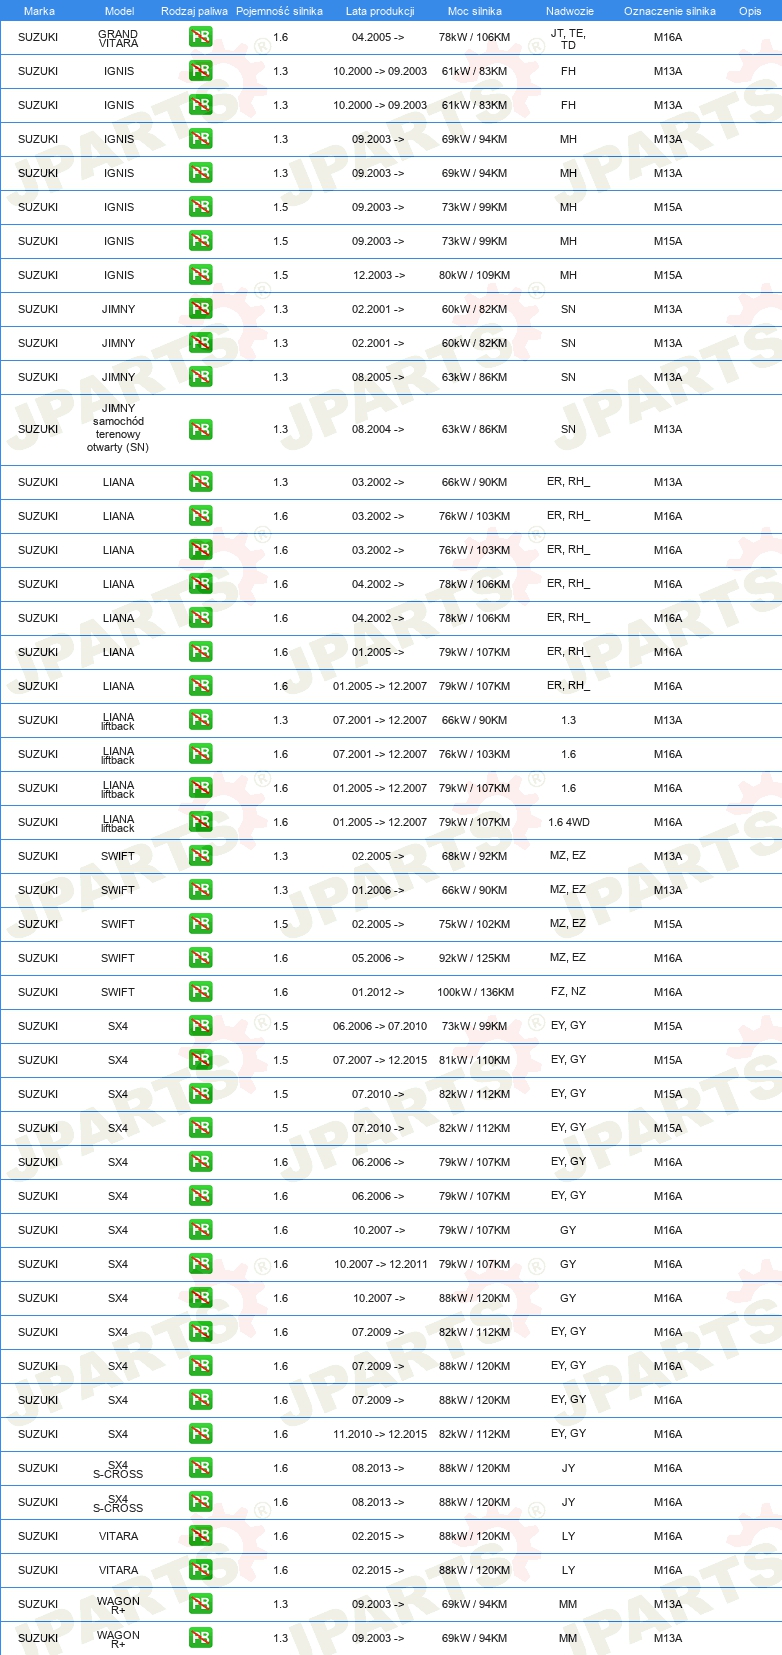Click fuel icon for SX4 81kW / 110KM row

(201, 1060)
